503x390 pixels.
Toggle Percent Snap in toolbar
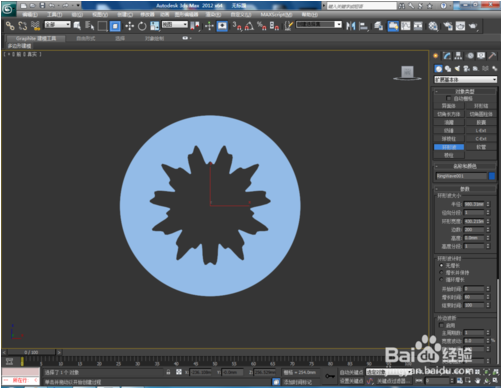[262, 26]
